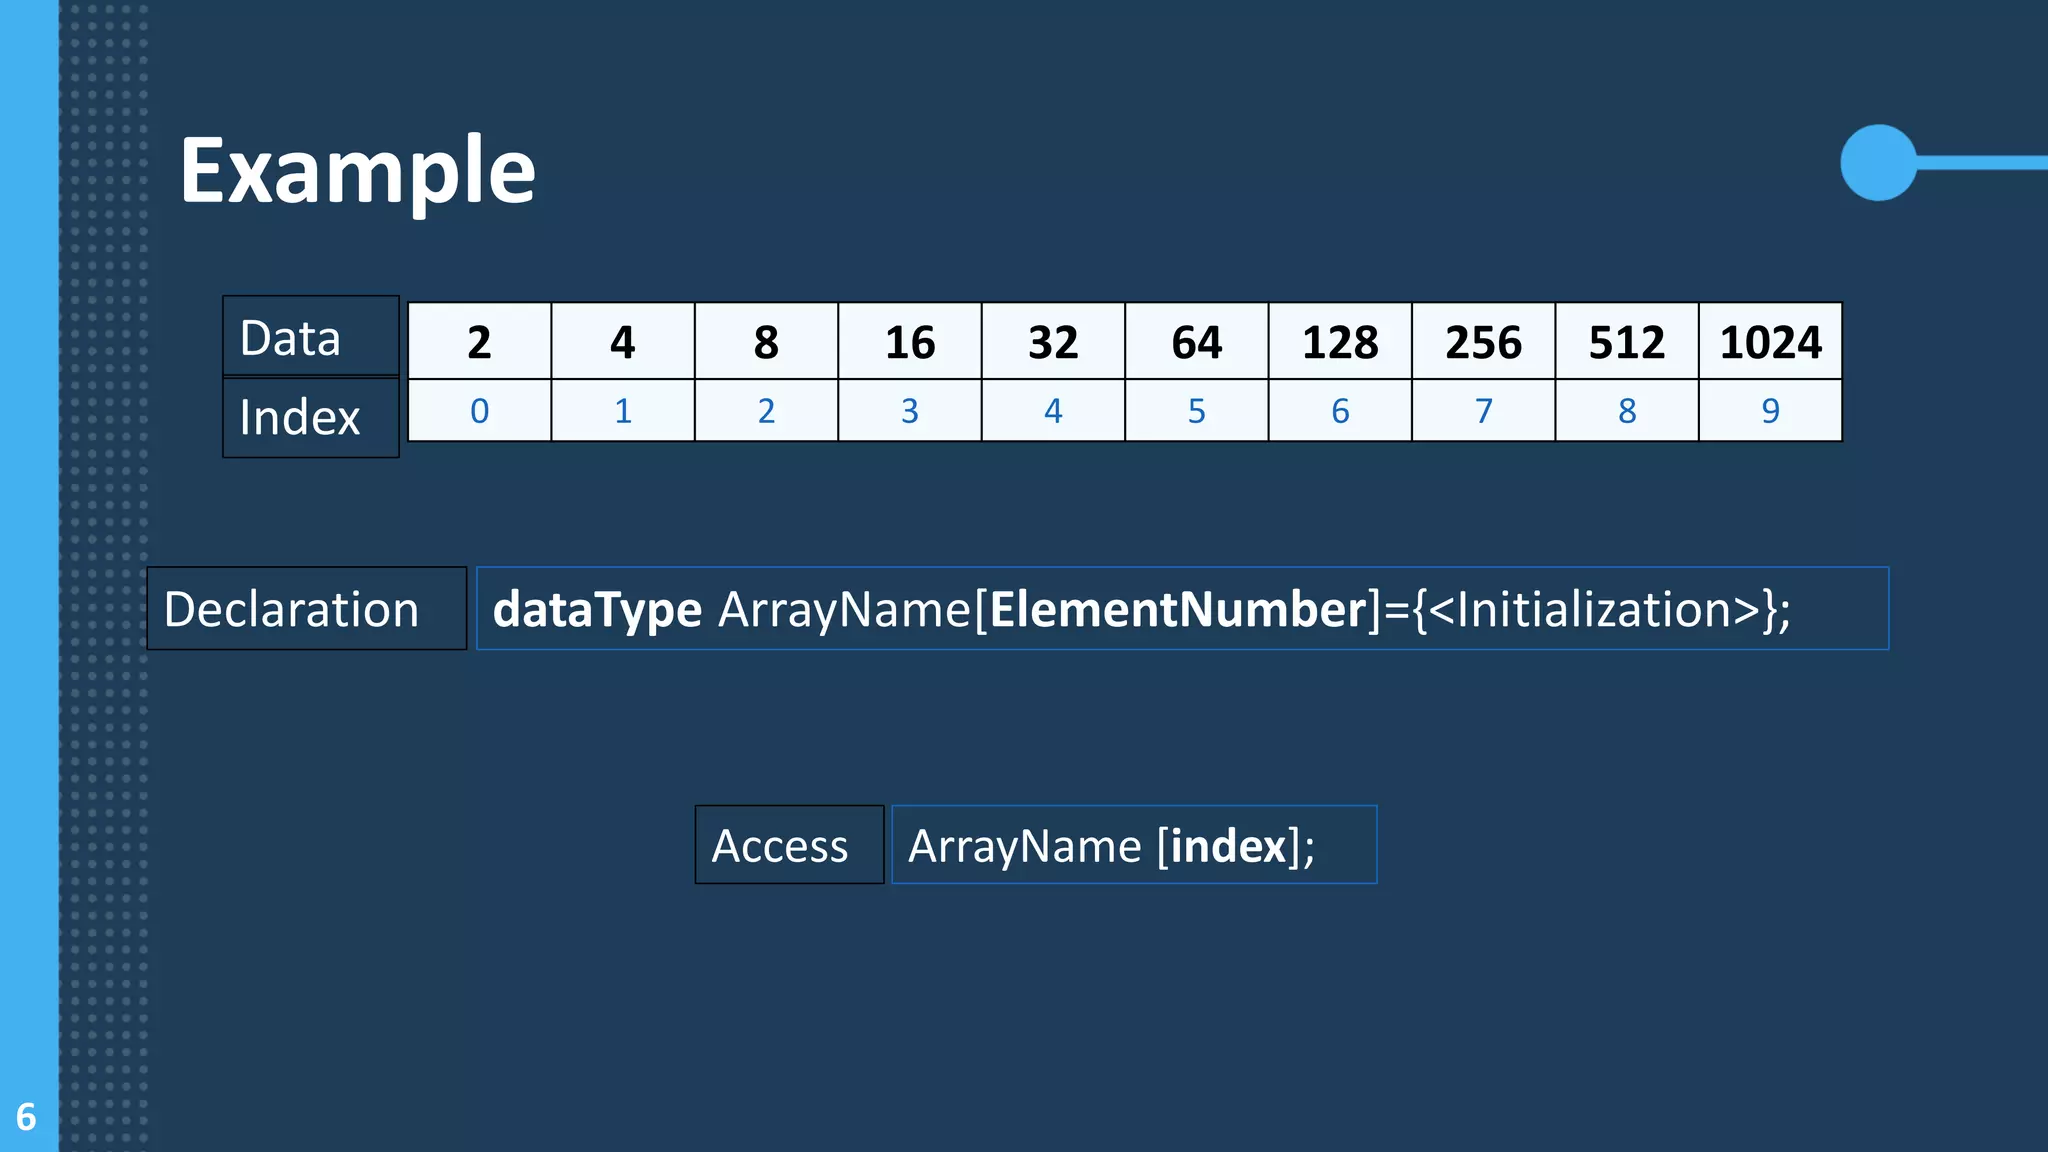Click the dataType ArrayName declaration syntax box
Viewport: 2048px width, 1152px height.
tap(1182, 609)
